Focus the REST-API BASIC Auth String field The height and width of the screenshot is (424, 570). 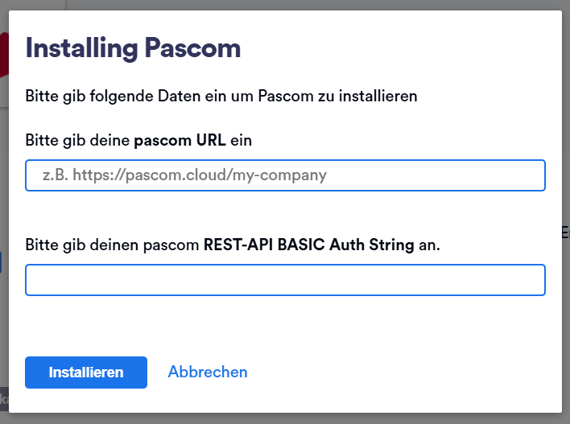[x=285, y=280]
